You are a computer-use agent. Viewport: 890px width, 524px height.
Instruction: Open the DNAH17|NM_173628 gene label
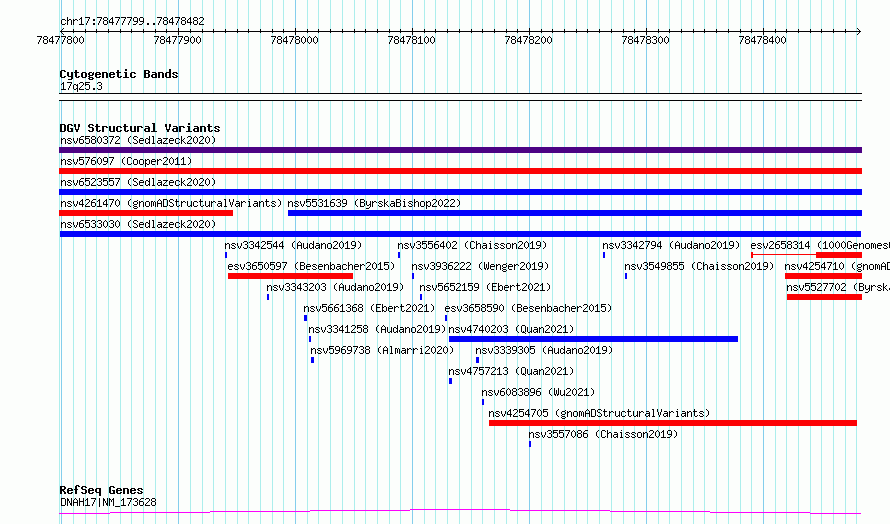(108, 502)
